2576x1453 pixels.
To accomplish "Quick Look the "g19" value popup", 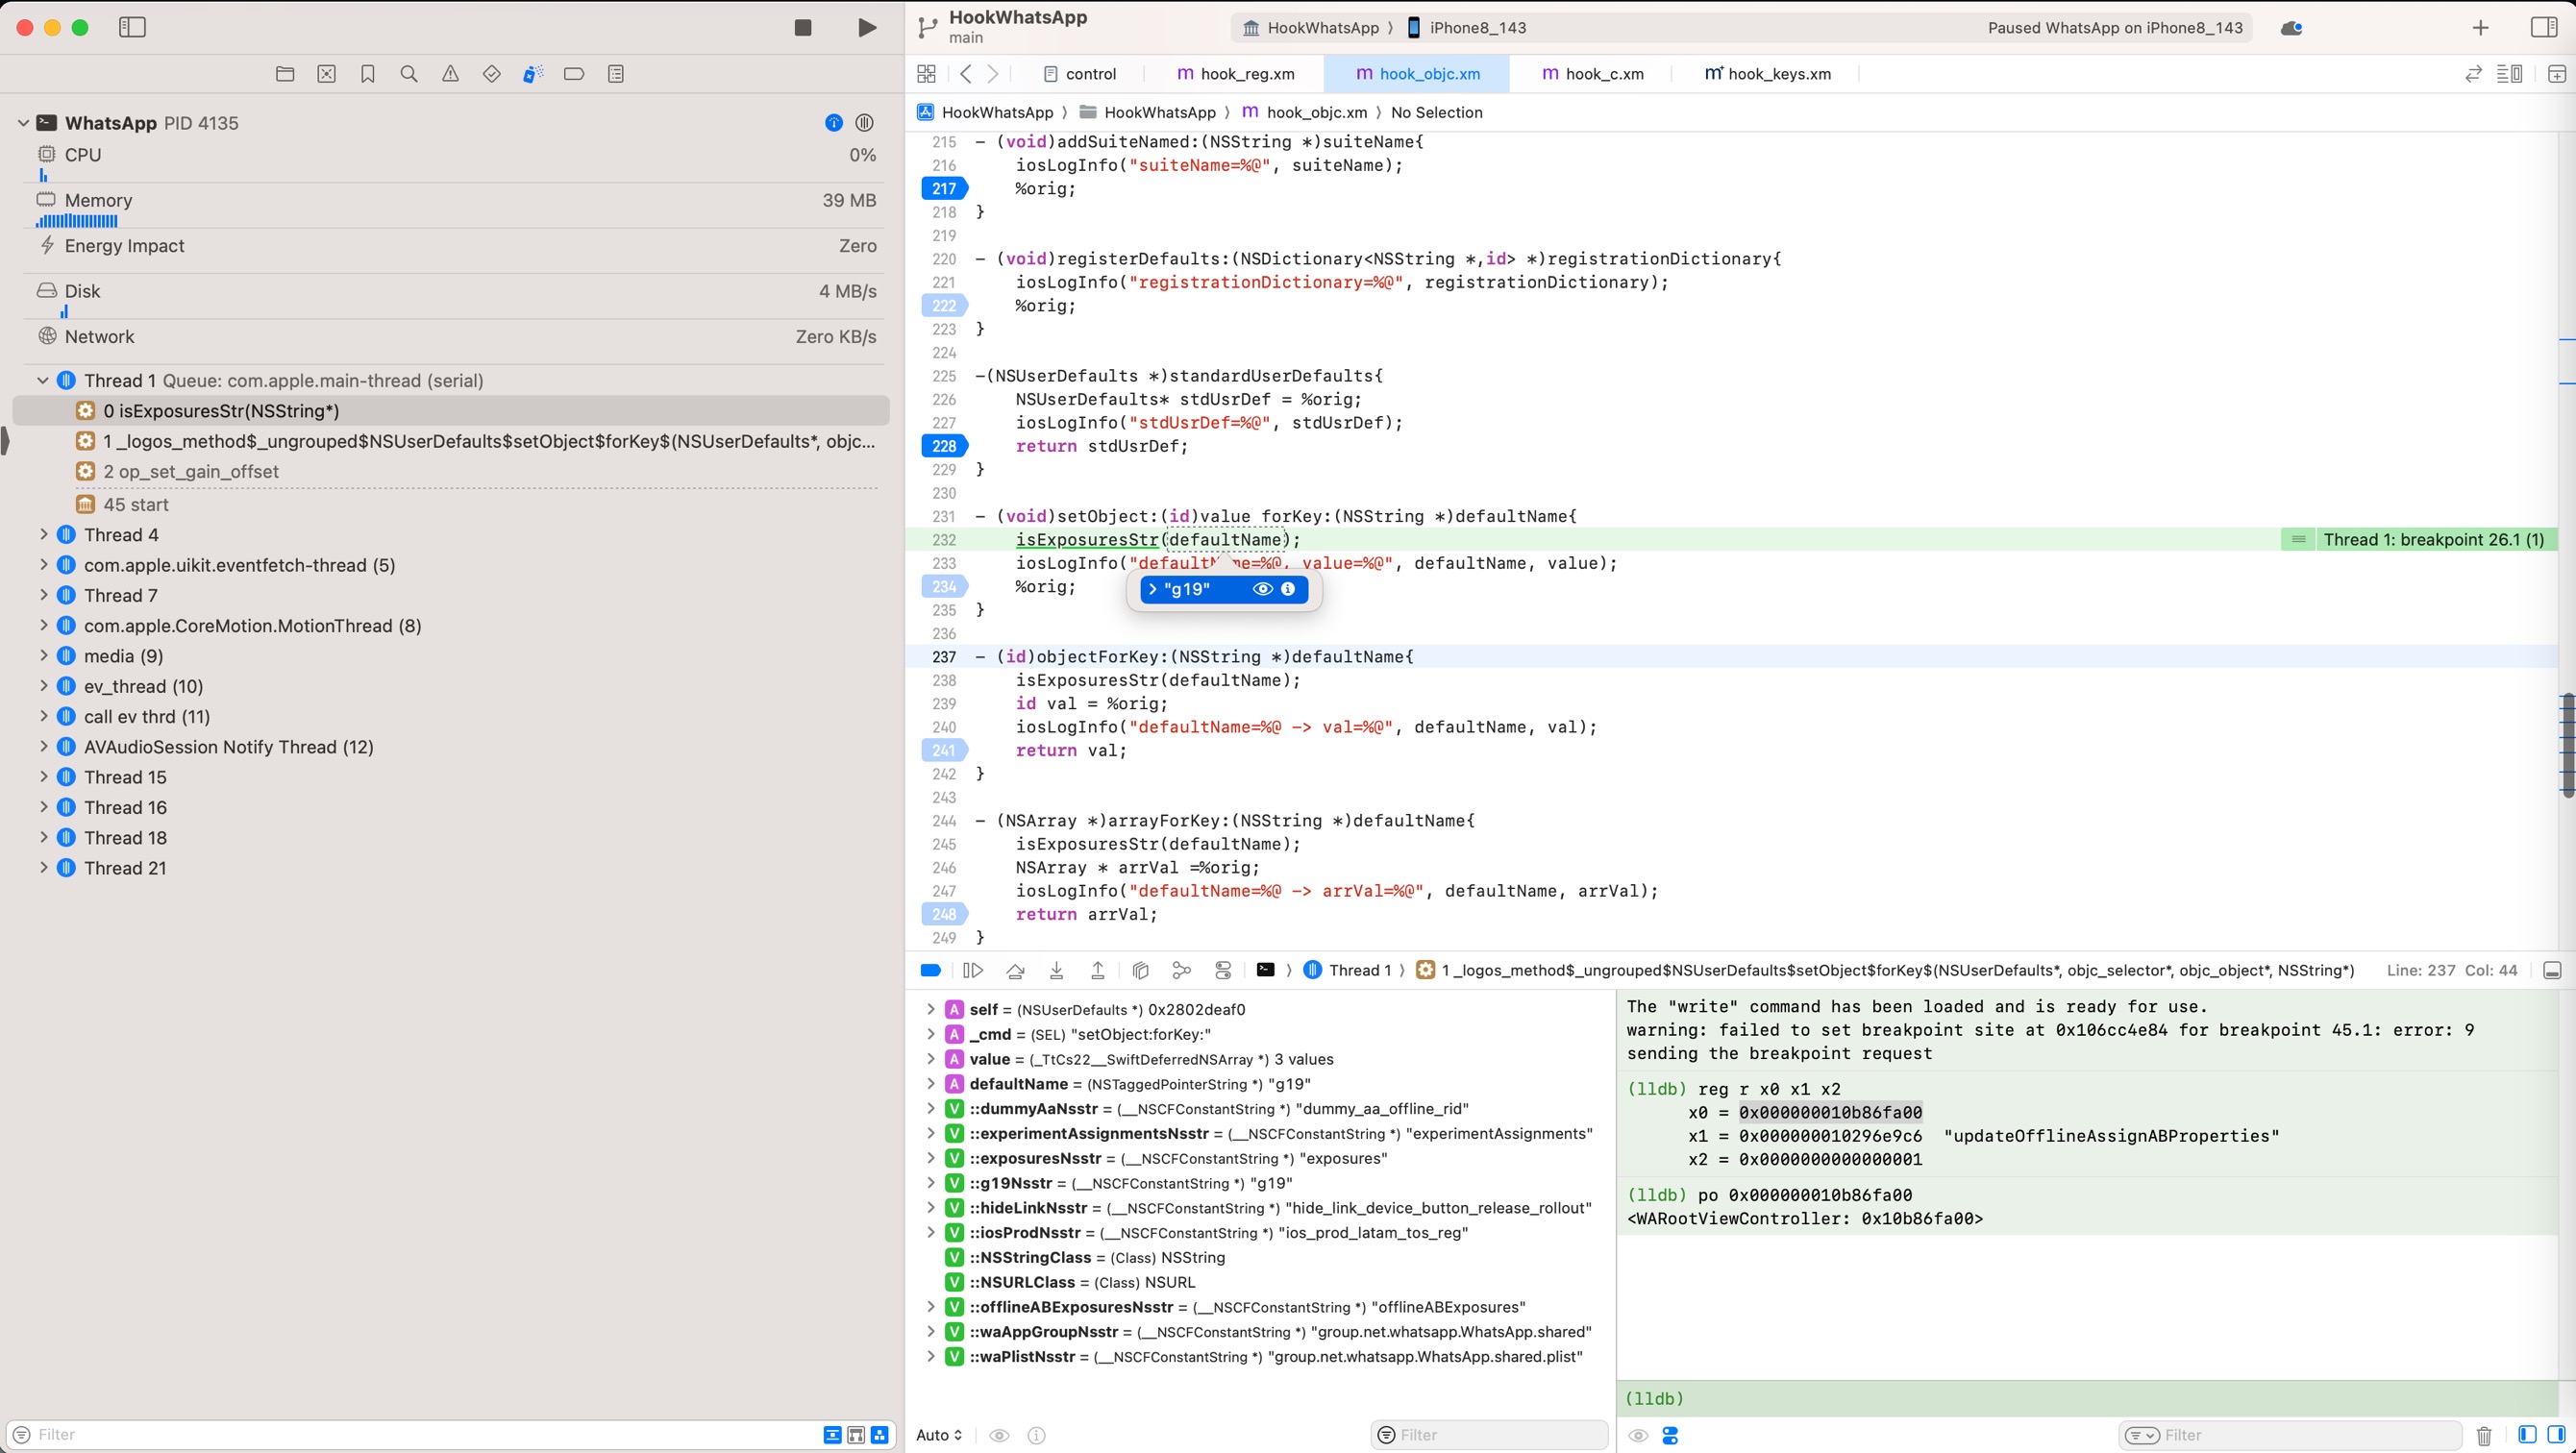I will 1262,589.
